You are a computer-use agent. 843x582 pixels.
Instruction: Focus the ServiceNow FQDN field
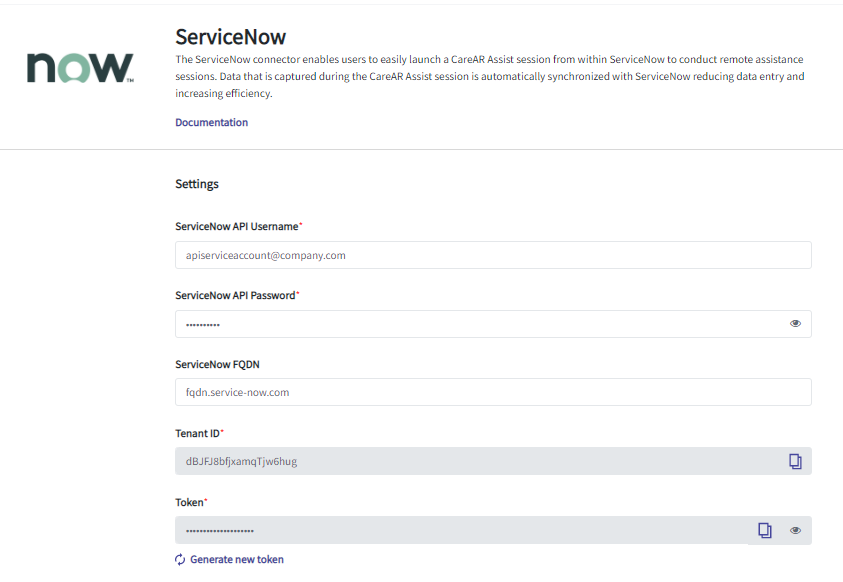pyautogui.click(x=493, y=392)
